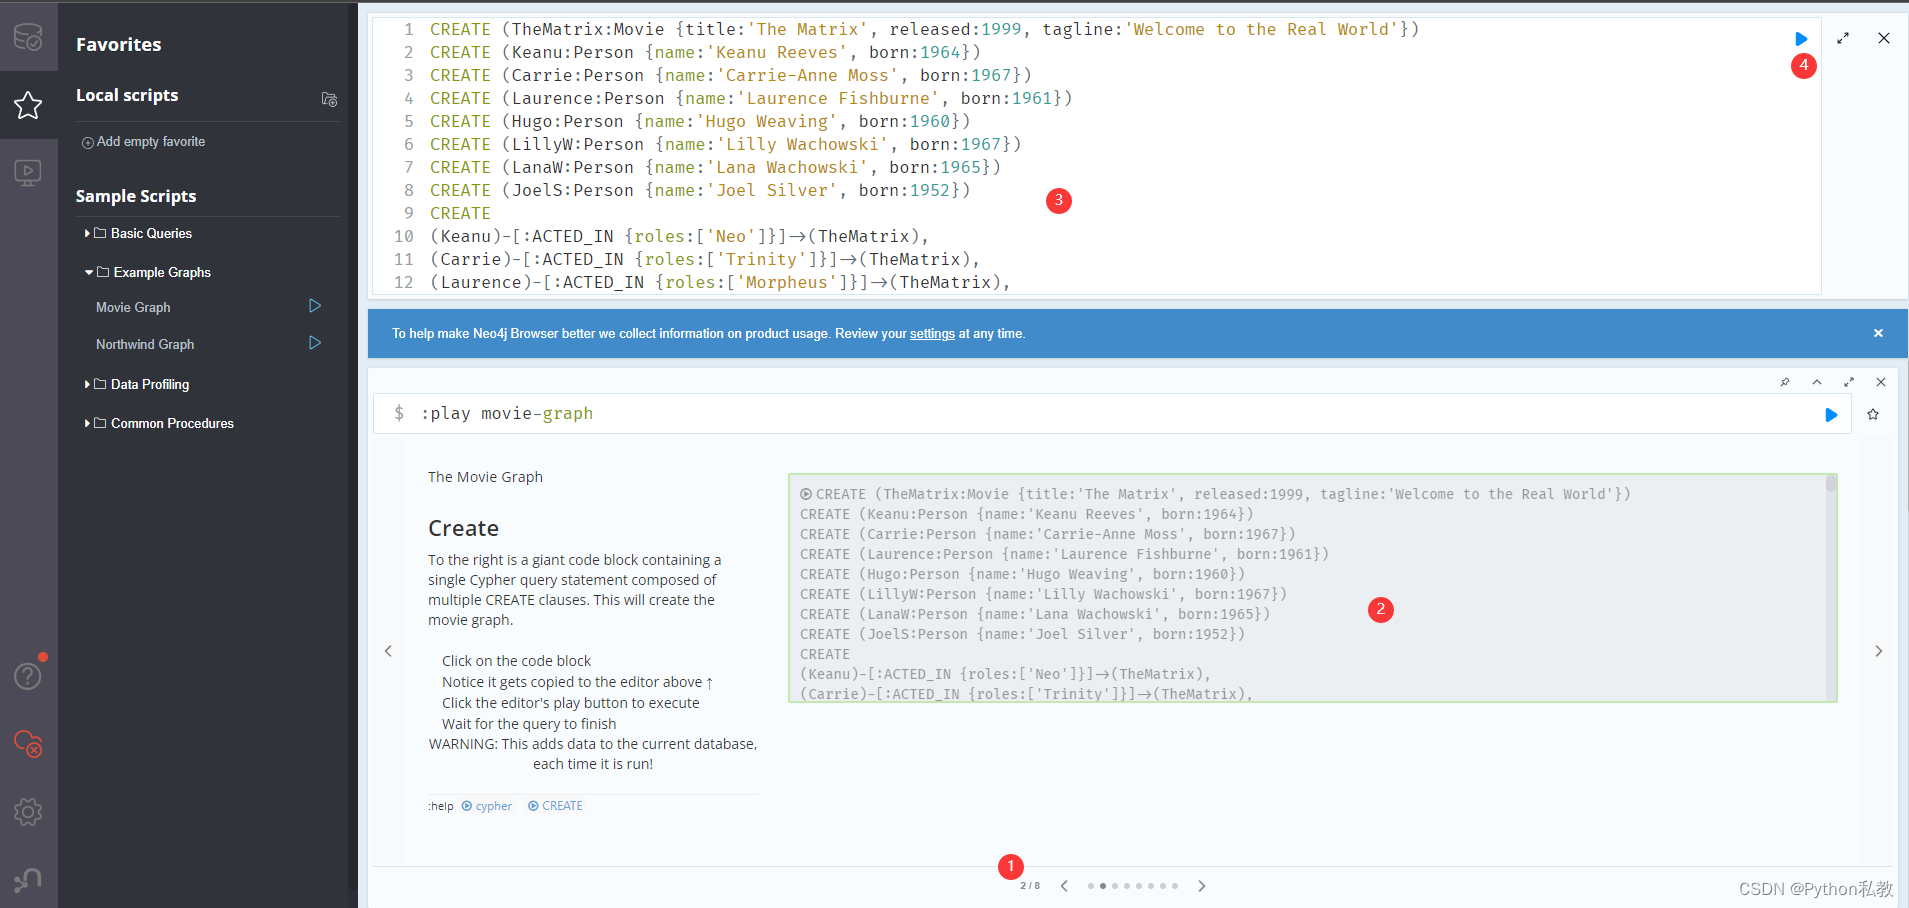Click editor line 12 with Morpheus role
Image resolution: width=1909 pixels, height=908 pixels.
[720, 282]
